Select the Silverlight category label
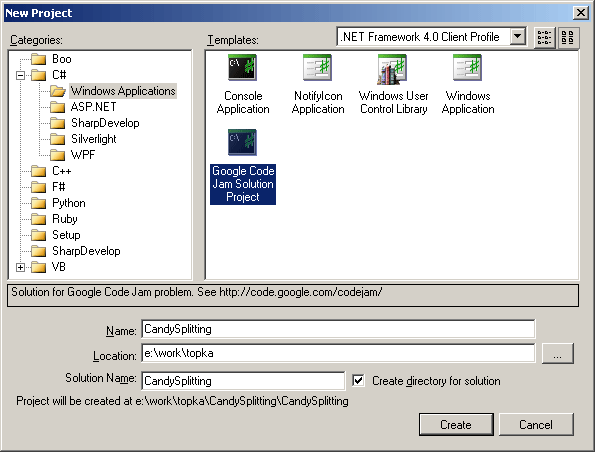The width and height of the screenshot is (595, 452). click(x=94, y=139)
